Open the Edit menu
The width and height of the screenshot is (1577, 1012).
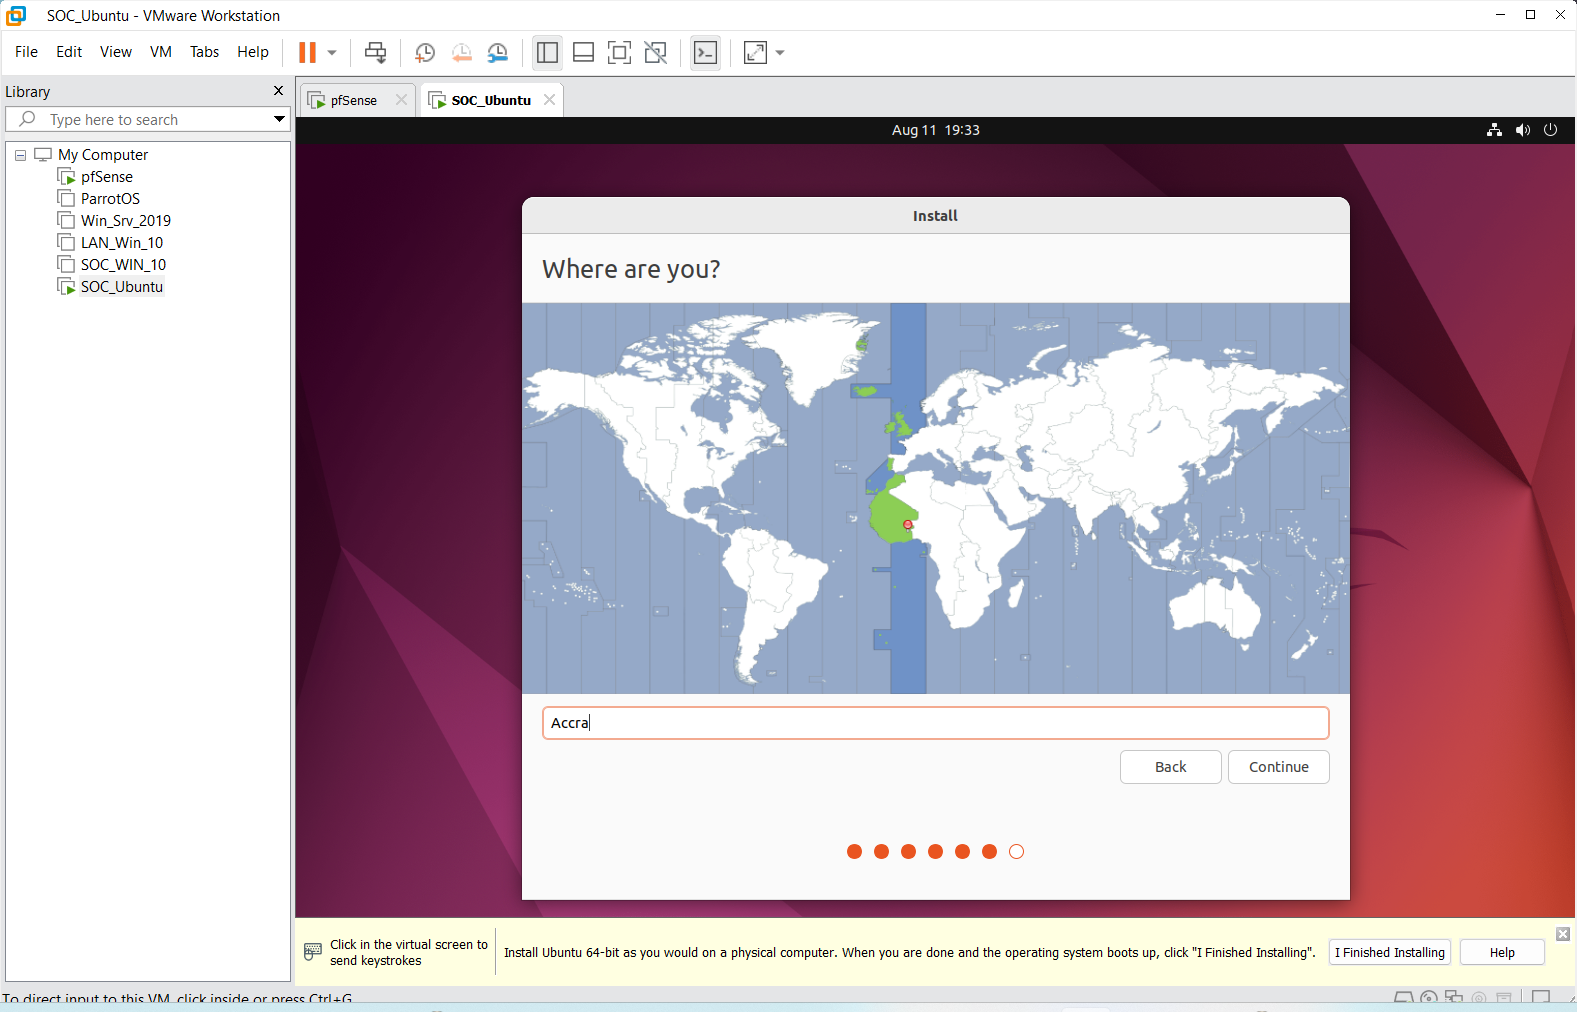(x=69, y=52)
